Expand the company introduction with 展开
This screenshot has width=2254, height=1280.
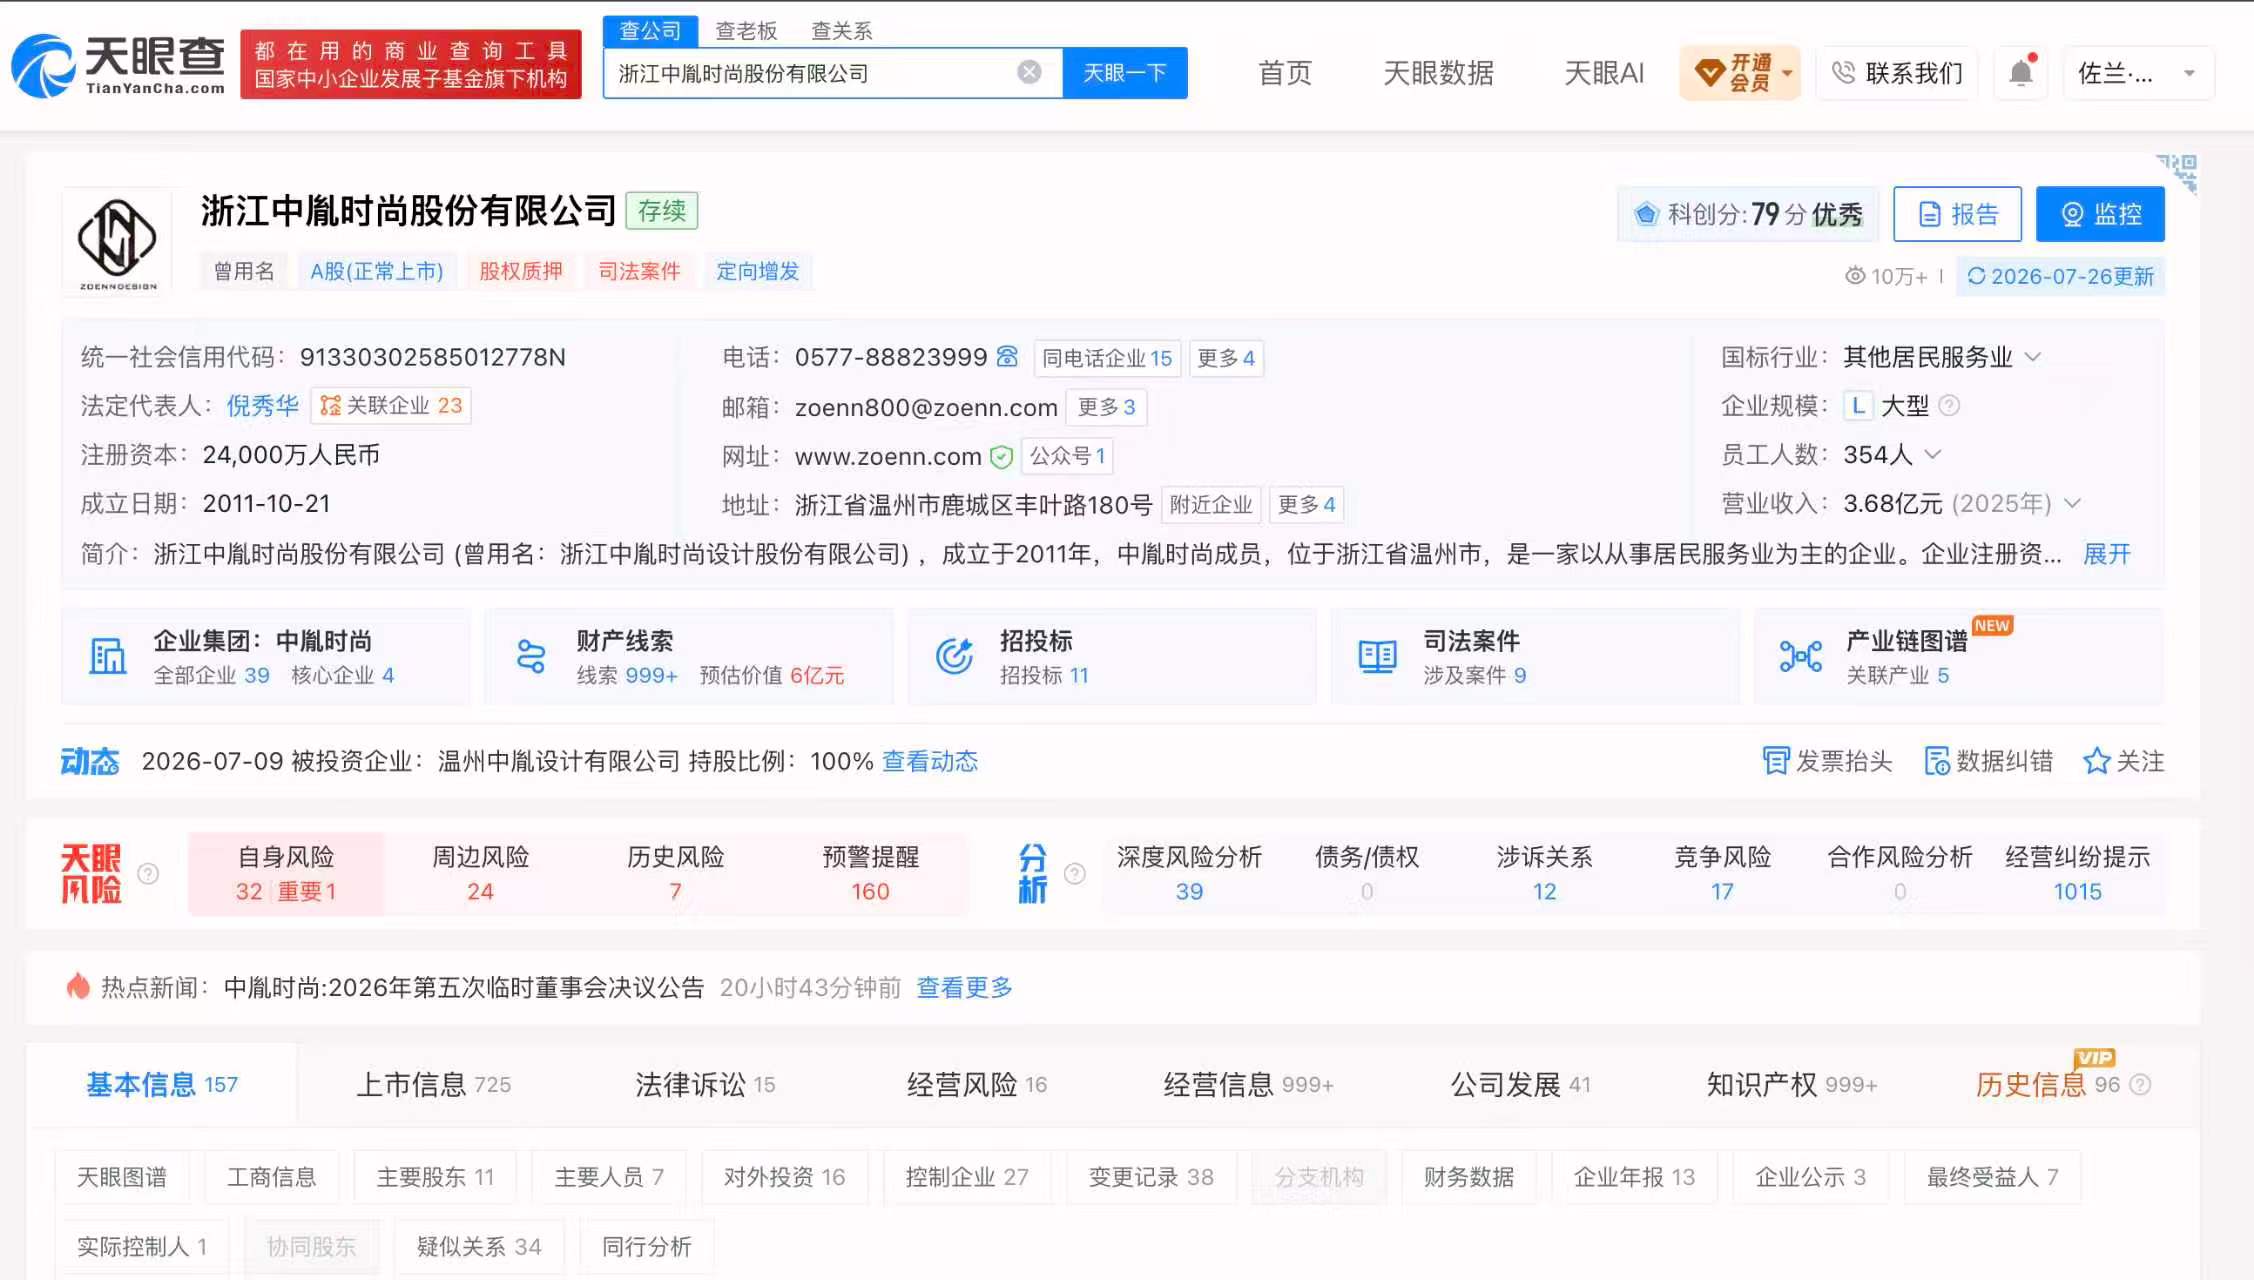coord(2107,554)
